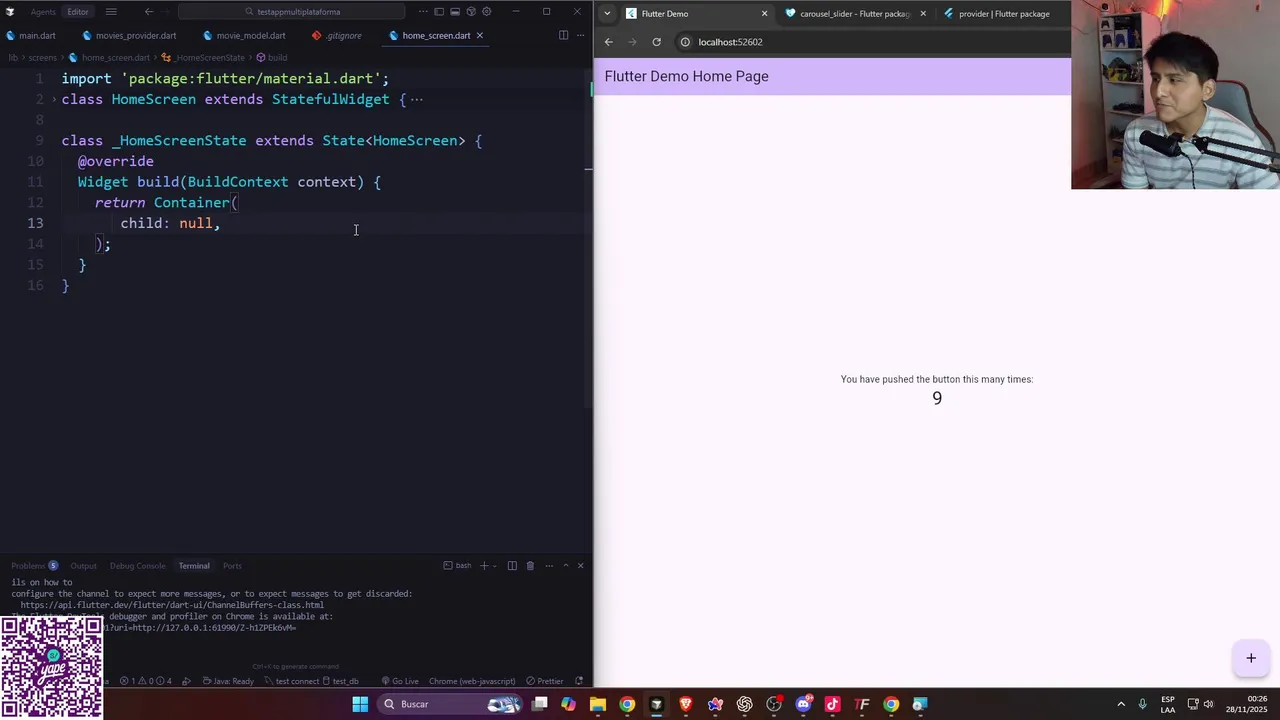This screenshot has height=720, width=1280.
Task: Split the terminal pane
Action: (512, 566)
